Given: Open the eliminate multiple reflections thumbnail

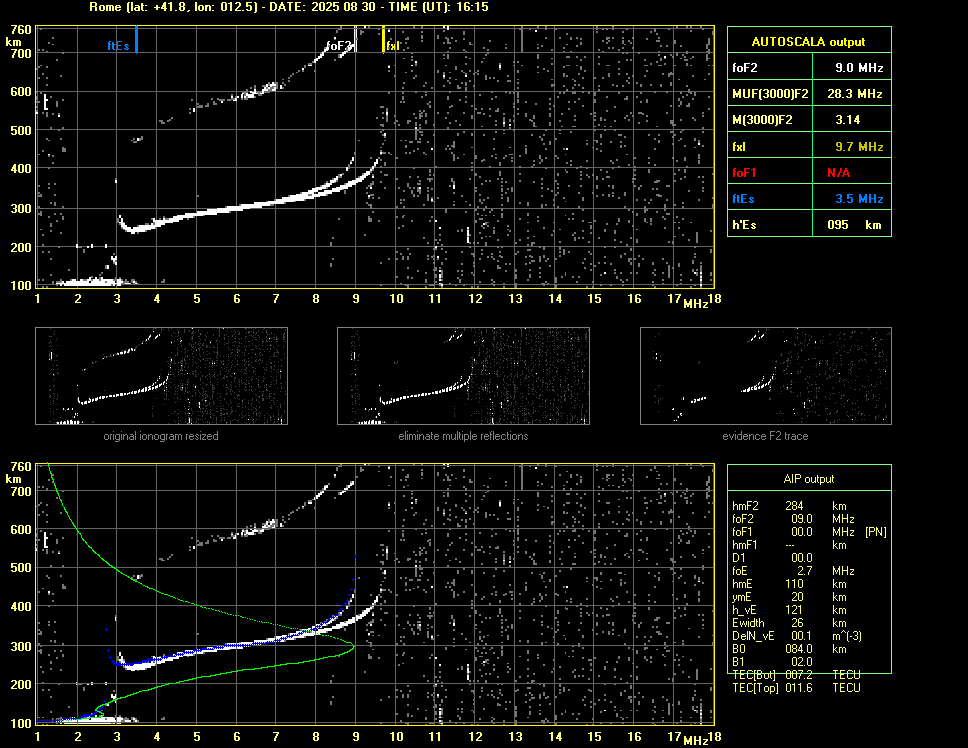Looking at the screenshot, I should pos(463,376).
